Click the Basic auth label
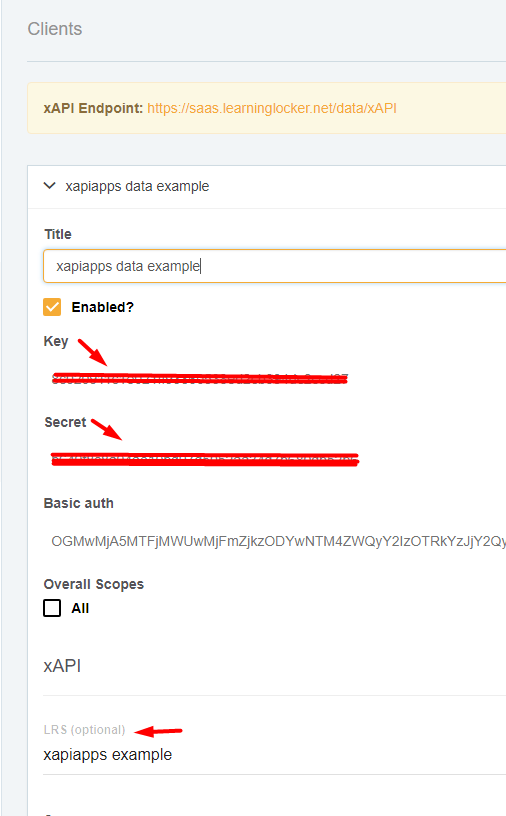The width and height of the screenshot is (506, 816). pos(79,503)
